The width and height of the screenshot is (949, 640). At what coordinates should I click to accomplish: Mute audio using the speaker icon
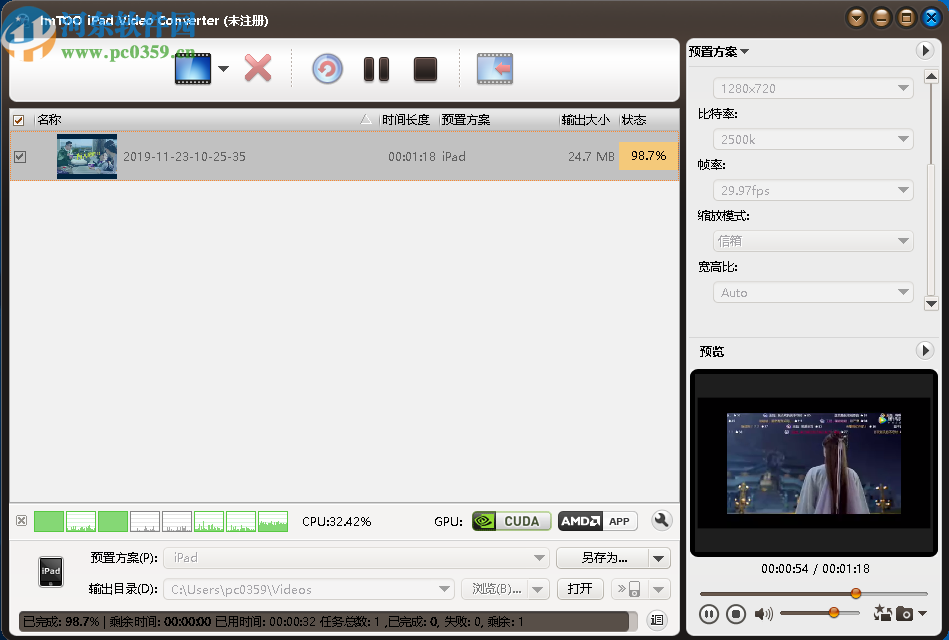click(x=765, y=613)
